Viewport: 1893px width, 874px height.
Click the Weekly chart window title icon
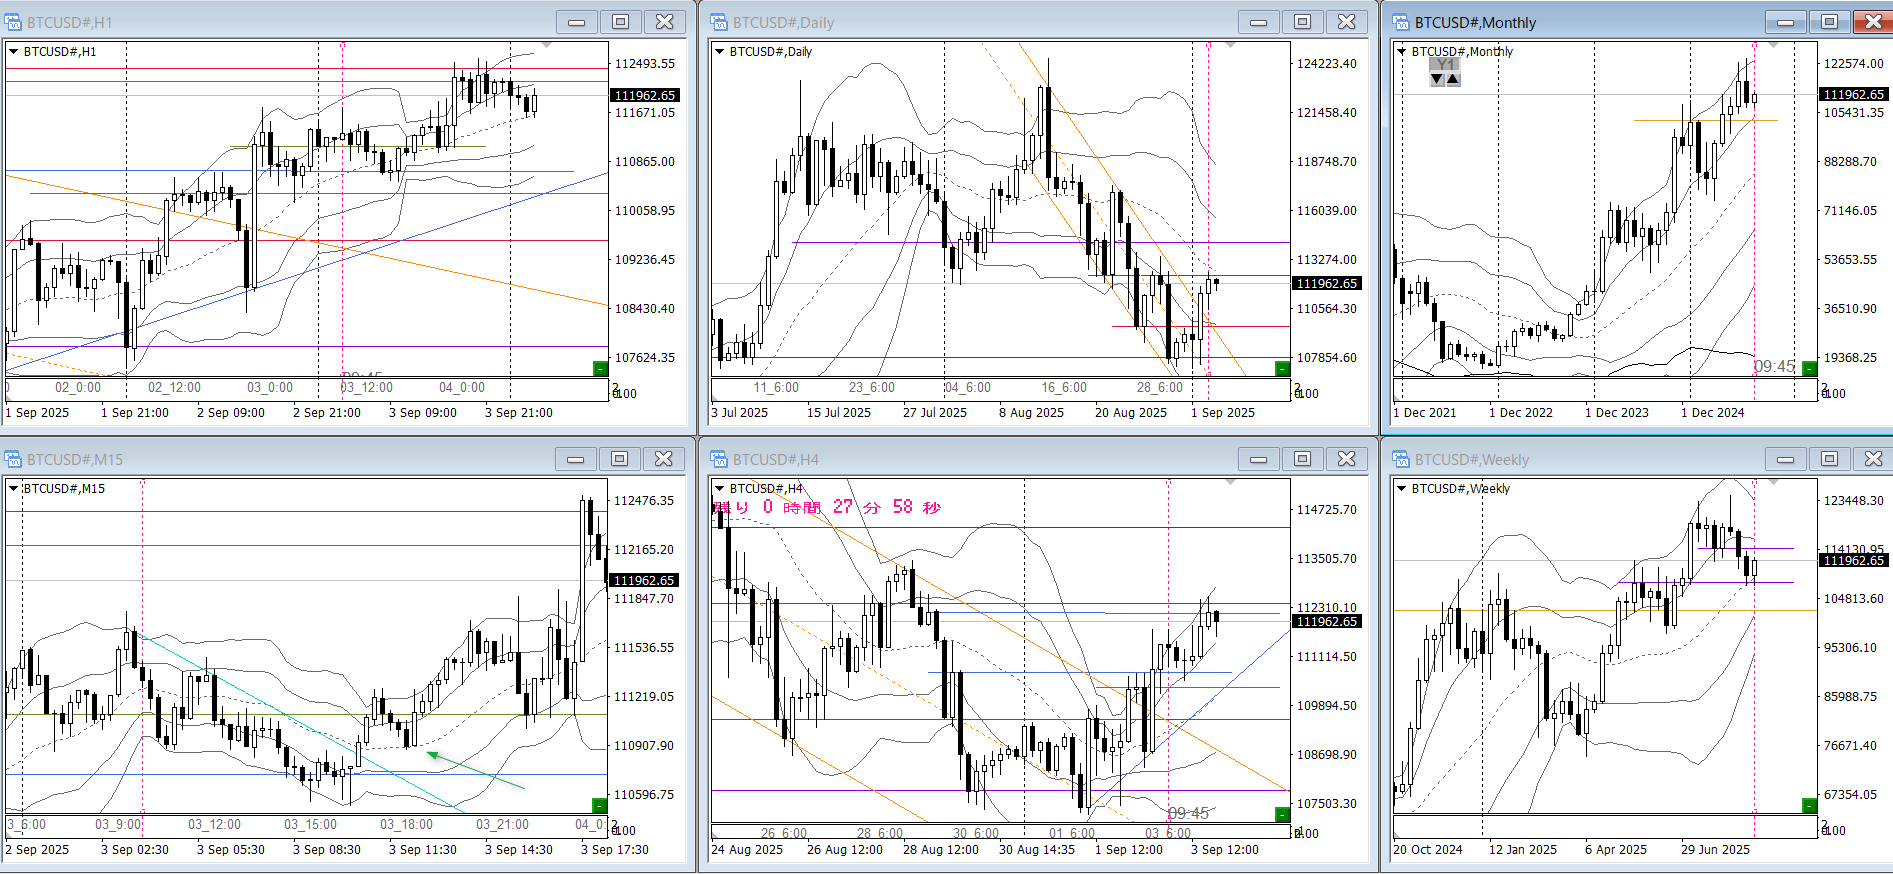(1401, 459)
